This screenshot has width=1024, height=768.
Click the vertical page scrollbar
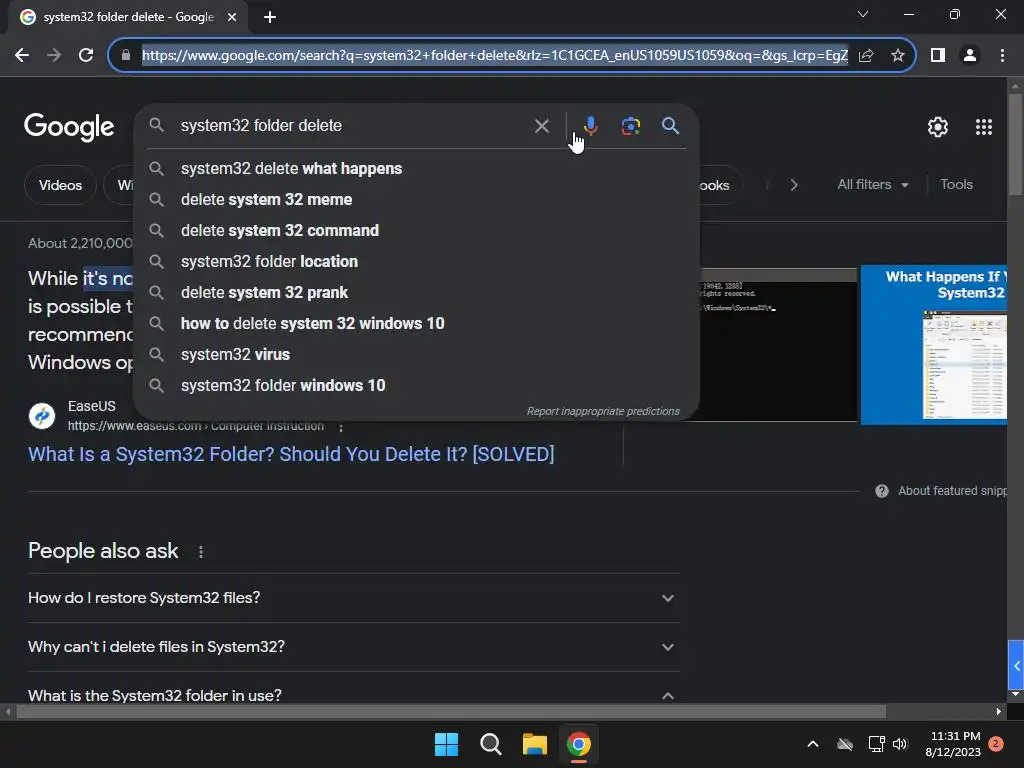coord(1015,144)
